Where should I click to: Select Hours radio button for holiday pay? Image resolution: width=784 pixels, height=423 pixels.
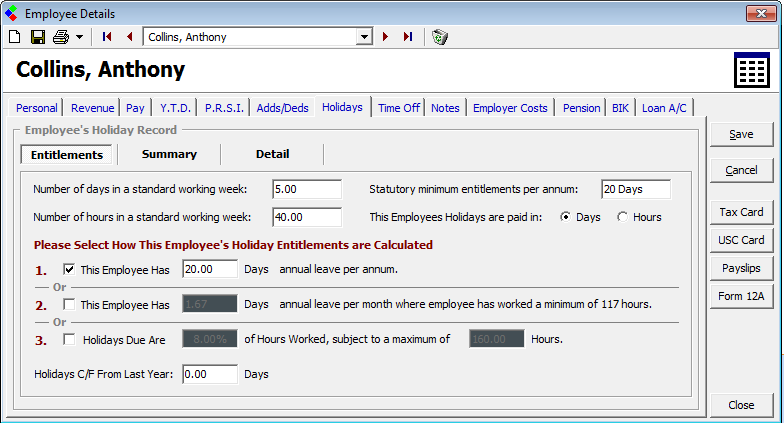coord(622,217)
